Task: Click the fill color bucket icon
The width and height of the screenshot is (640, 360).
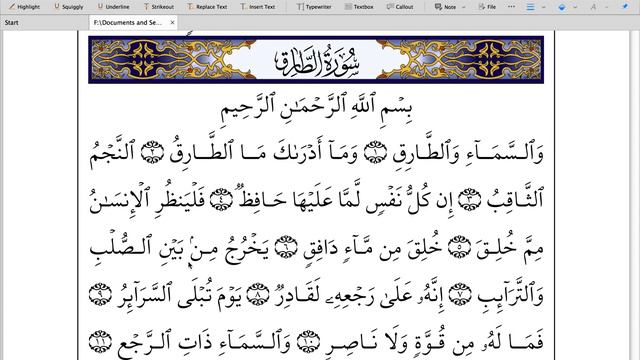Action: click(x=562, y=7)
